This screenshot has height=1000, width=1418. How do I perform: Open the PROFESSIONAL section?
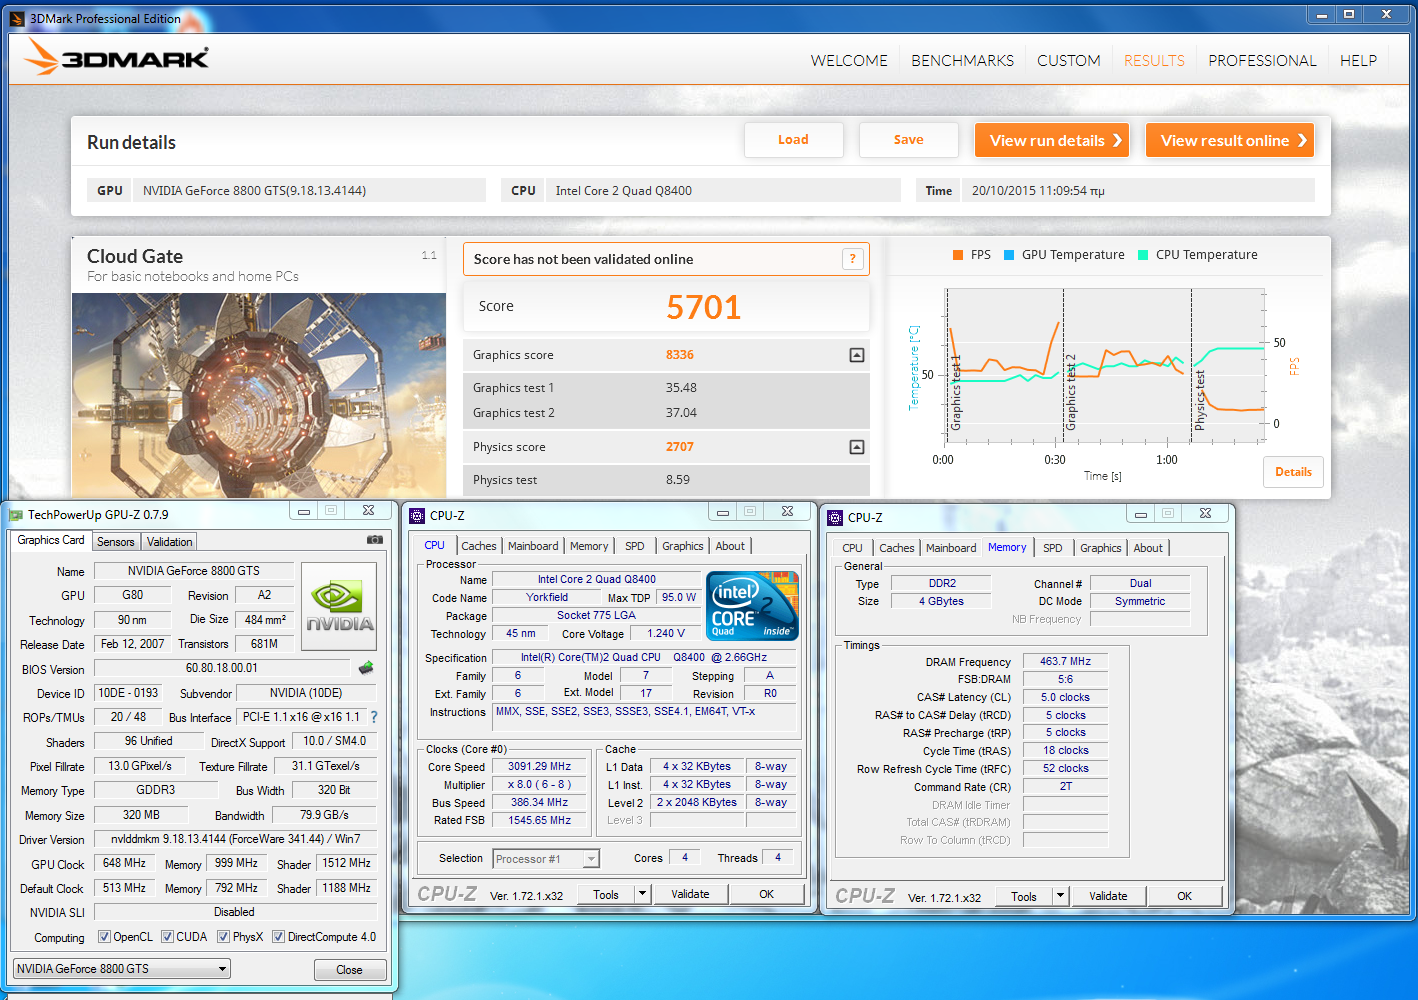[x=1262, y=61]
